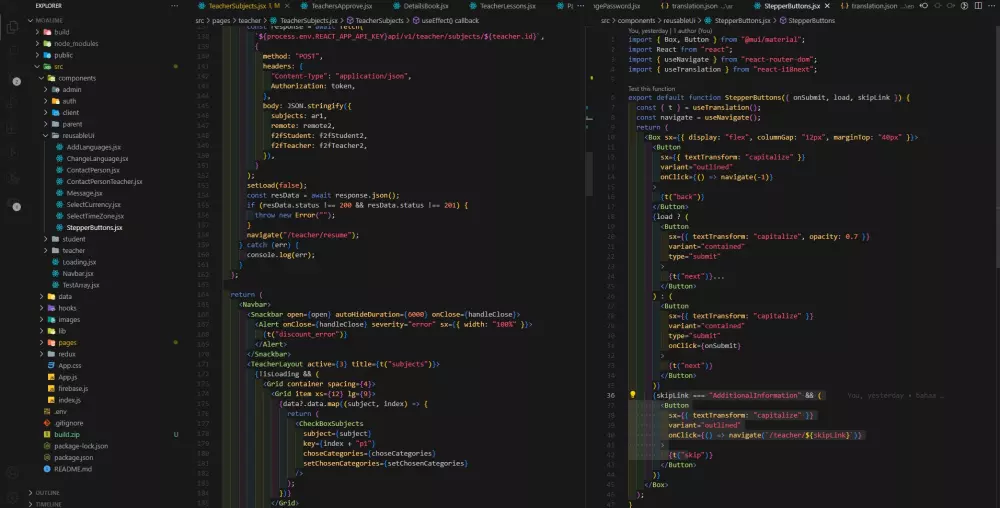Open the .env file

61,411
